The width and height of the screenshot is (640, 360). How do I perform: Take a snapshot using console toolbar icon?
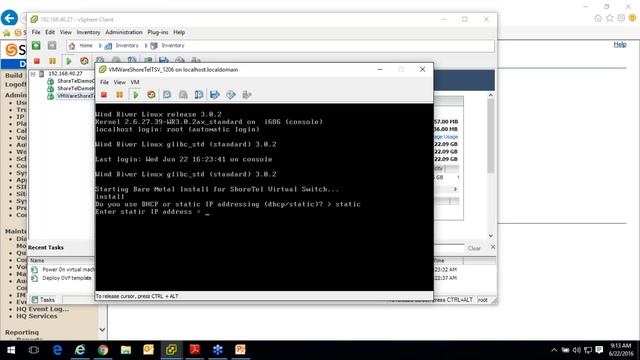point(167,95)
